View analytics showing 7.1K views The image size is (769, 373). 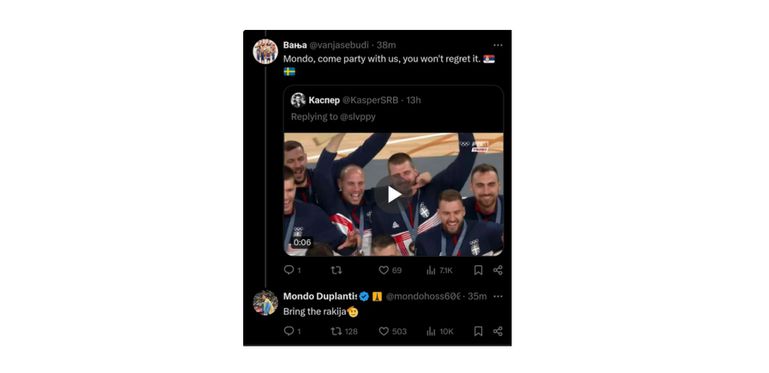pyautogui.click(x=439, y=270)
